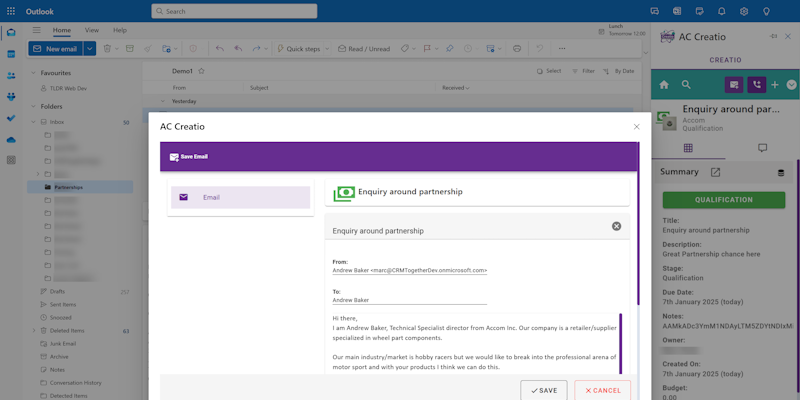This screenshot has height=400, width=800.
Task: Click Read / Unread button
Action: pyautogui.click(x=364, y=48)
